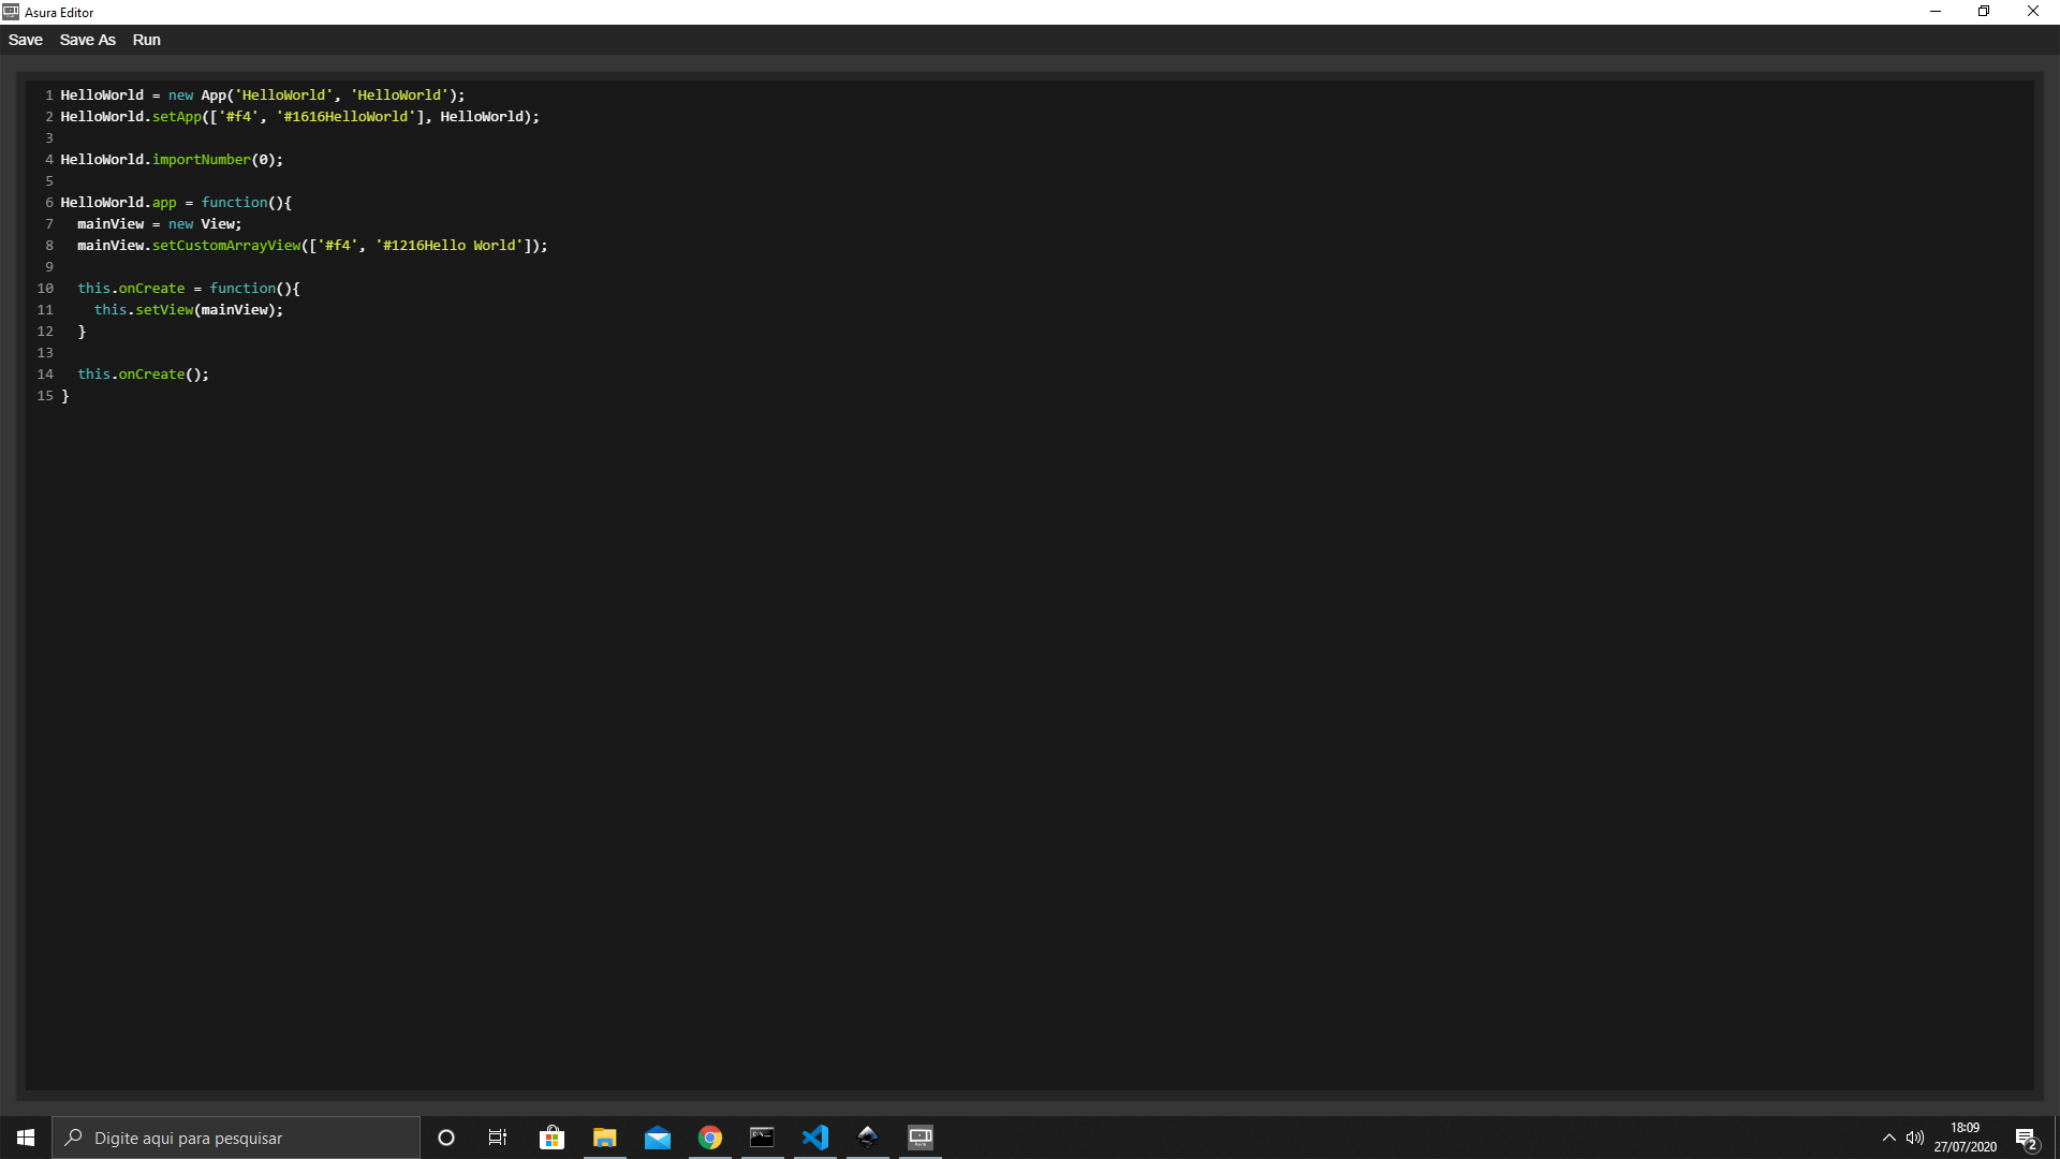Open the Save As menu
Viewport: 2060px width, 1159px height.
87,40
